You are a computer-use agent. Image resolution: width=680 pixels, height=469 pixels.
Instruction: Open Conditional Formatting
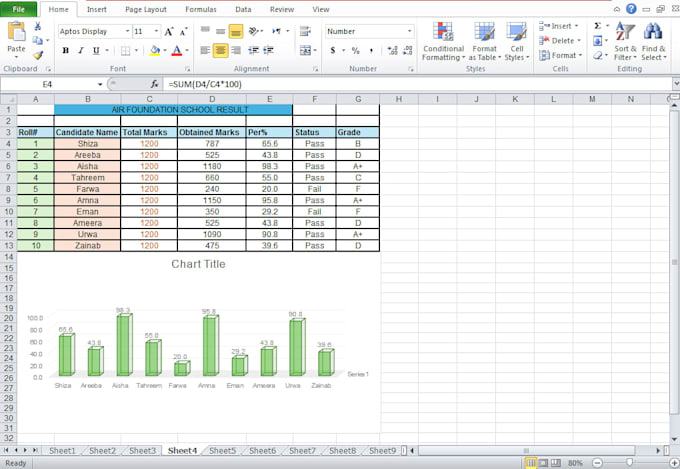443,41
